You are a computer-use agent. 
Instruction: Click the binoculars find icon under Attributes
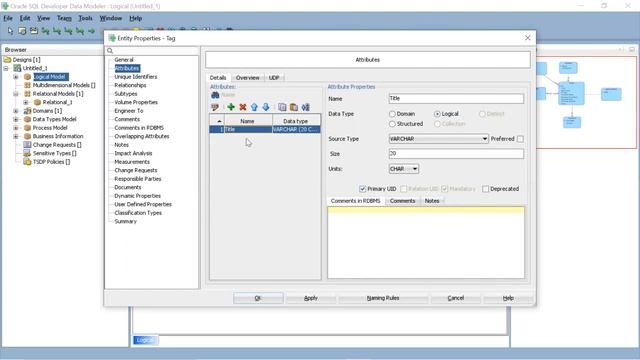215,95
